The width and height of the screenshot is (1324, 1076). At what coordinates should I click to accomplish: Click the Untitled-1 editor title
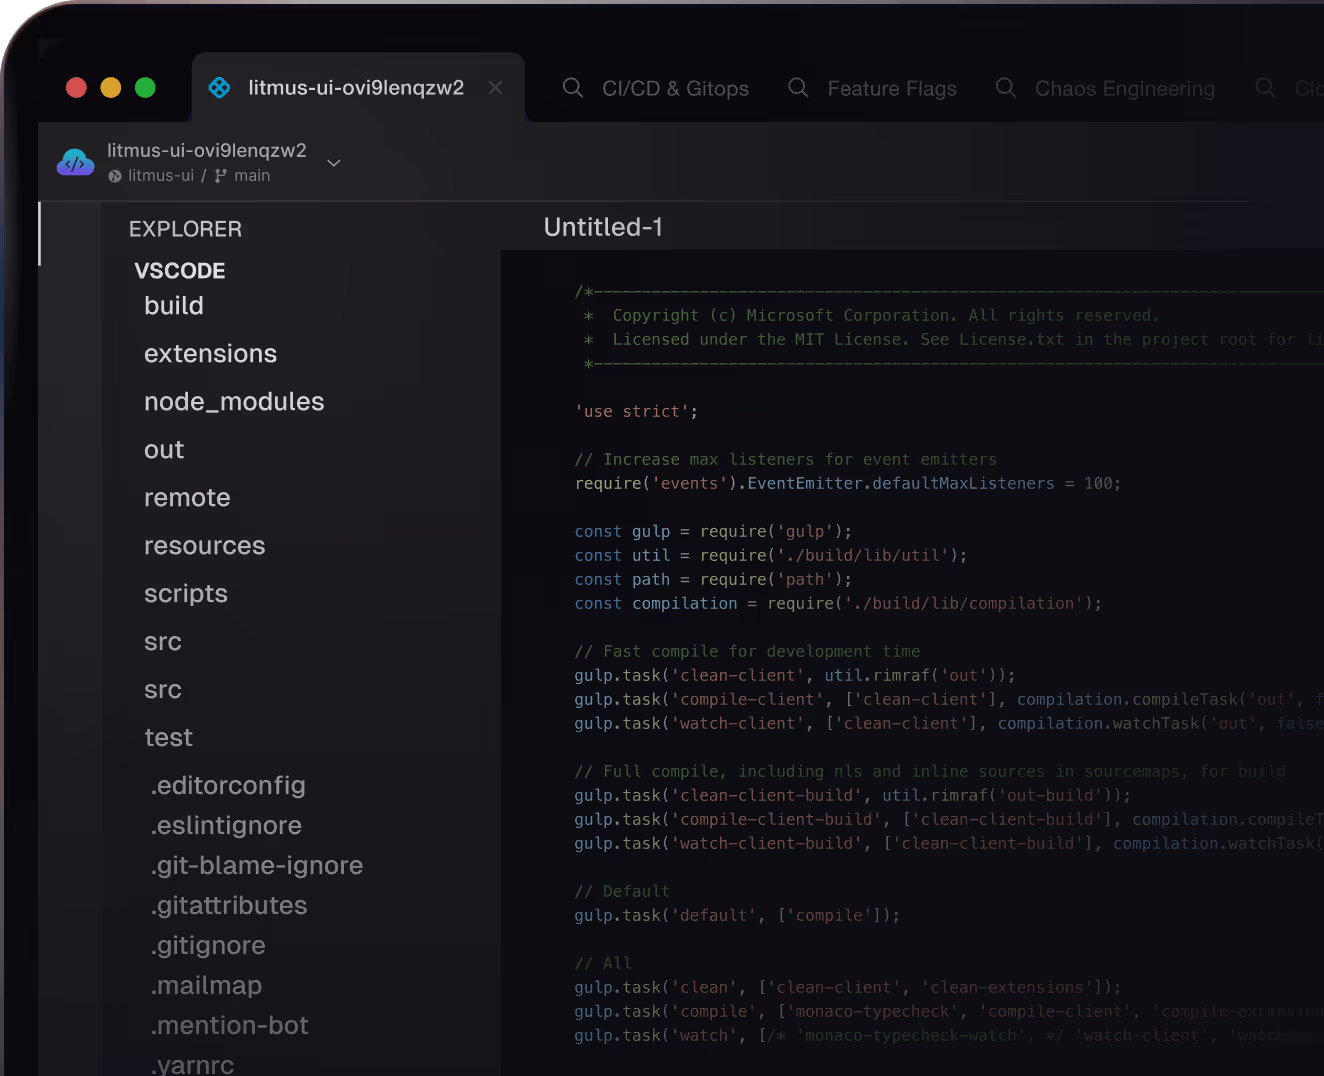(x=603, y=228)
